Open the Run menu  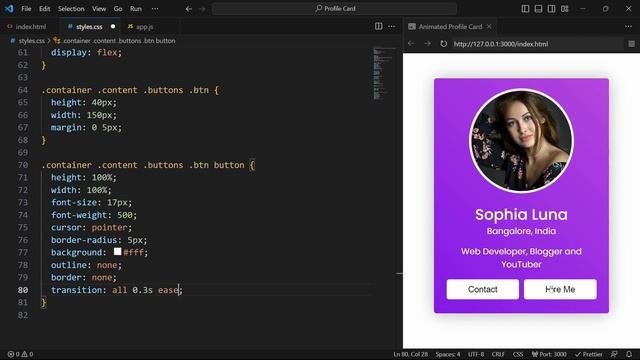click(x=136, y=9)
